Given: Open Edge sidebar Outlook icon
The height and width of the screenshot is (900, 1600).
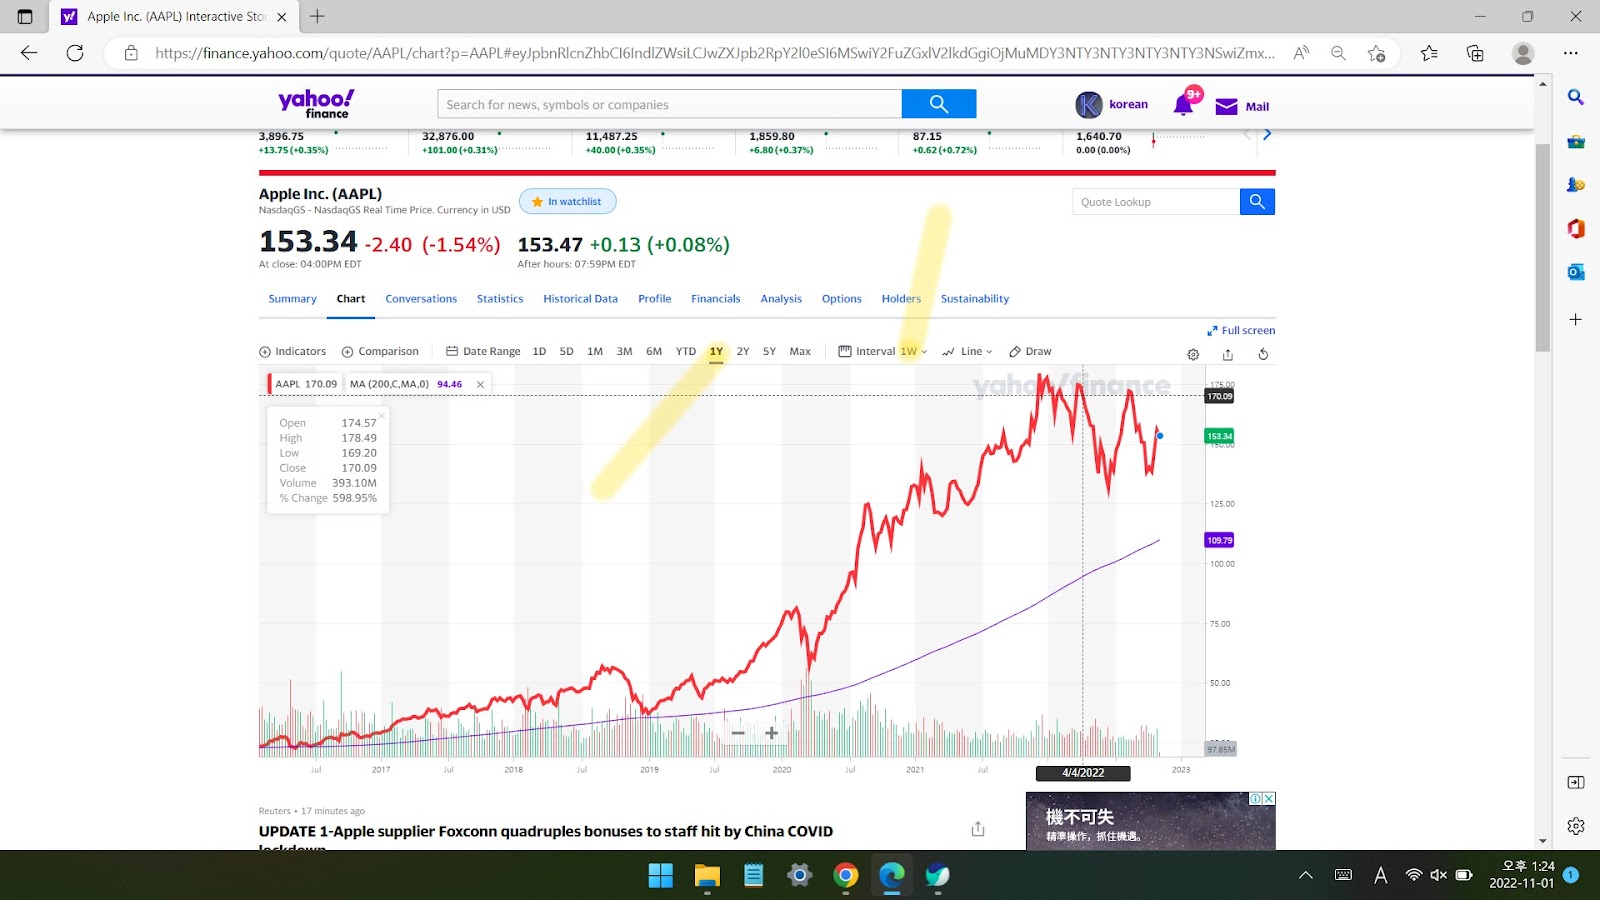Looking at the screenshot, I should [x=1576, y=272].
